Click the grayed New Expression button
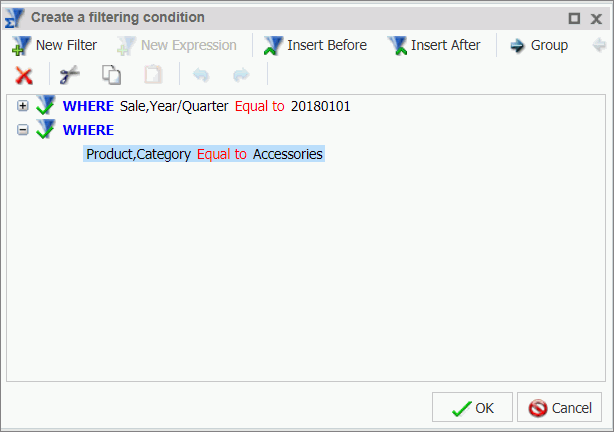The height and width of the screenshot is (432, 614). [x=176, y=45]
